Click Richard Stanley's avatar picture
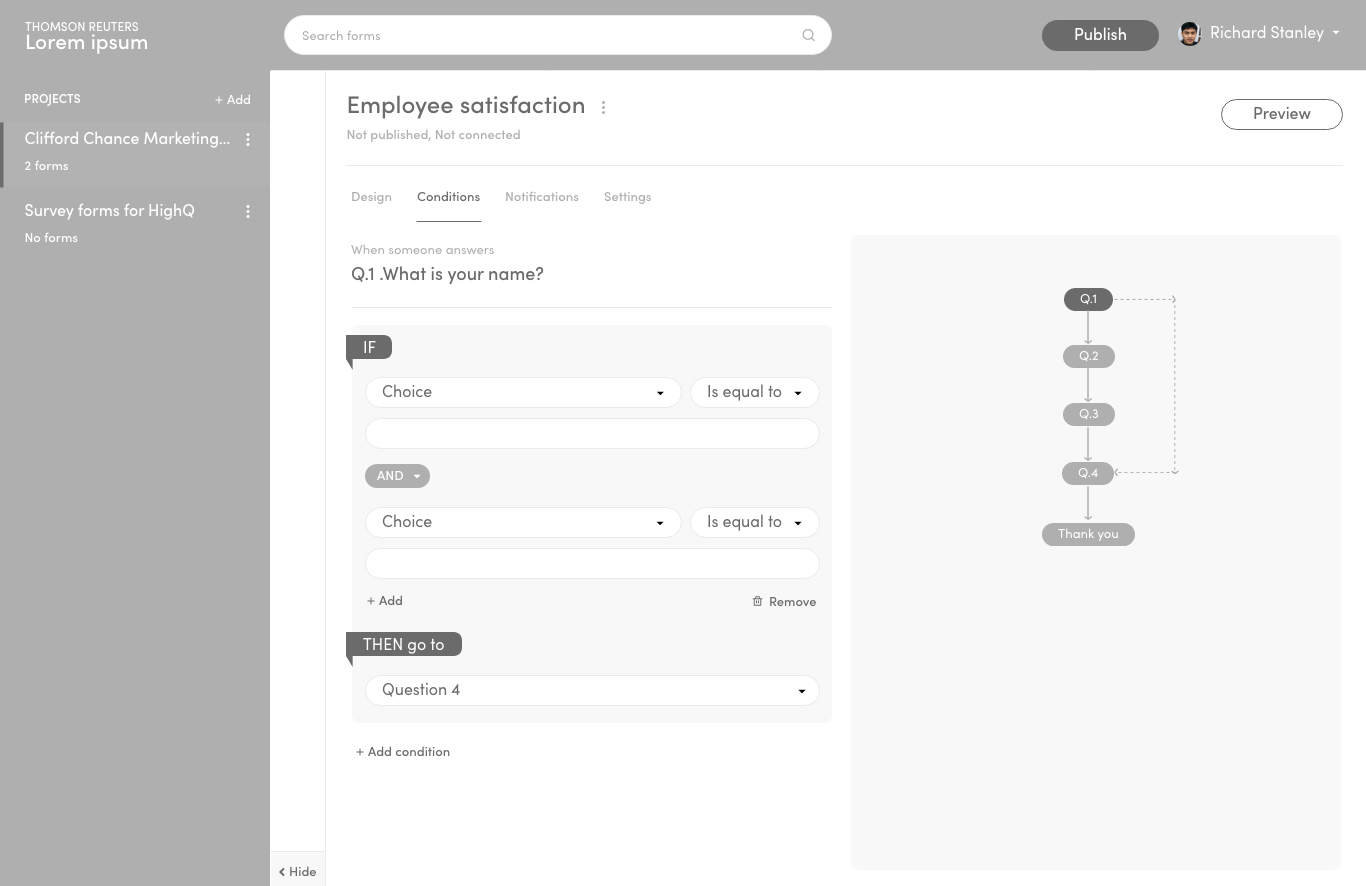Viewport: 1366px width, 886px height. [x=1189, y=34]
